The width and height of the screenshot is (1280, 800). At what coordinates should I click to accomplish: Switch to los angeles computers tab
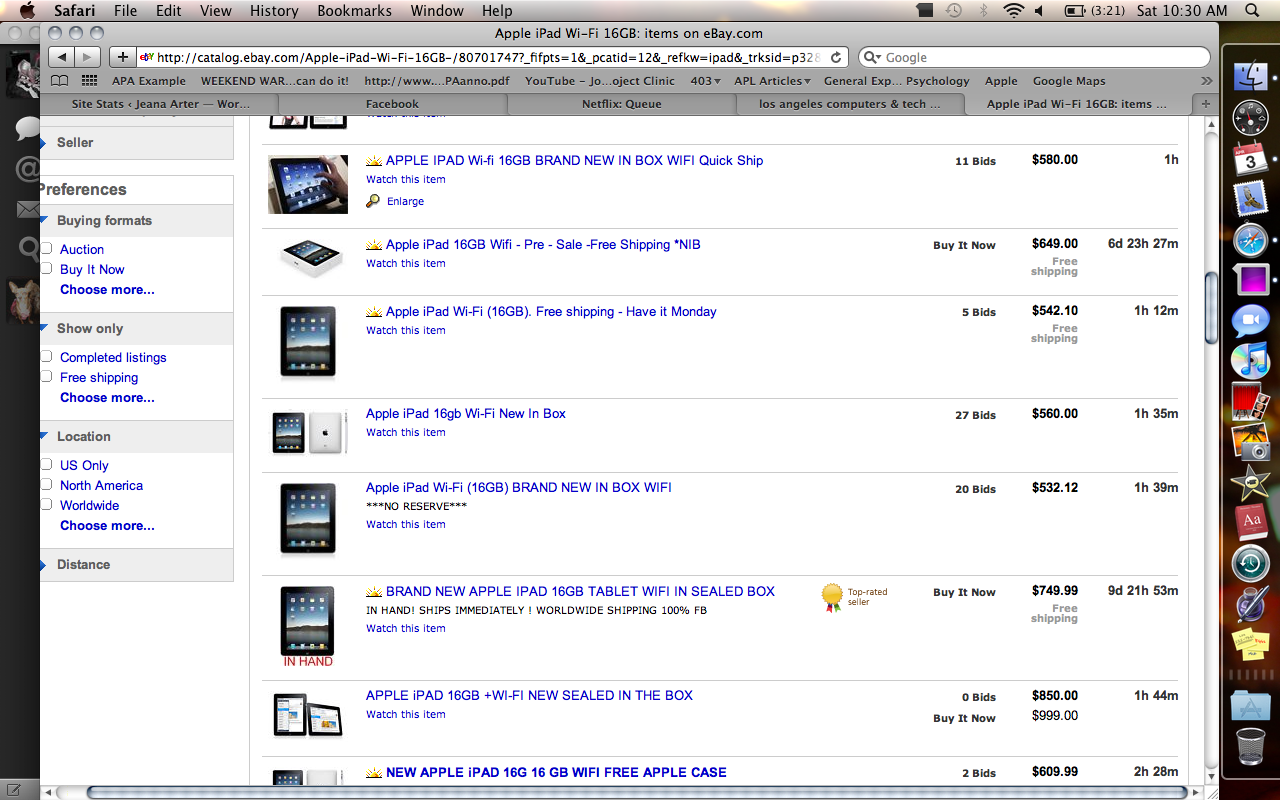tap(850, 104)
